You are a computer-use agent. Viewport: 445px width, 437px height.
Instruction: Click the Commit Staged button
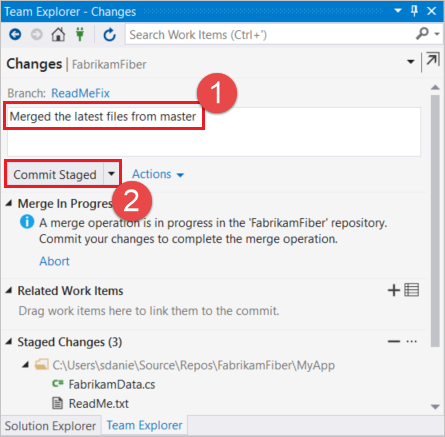[55, 174]
